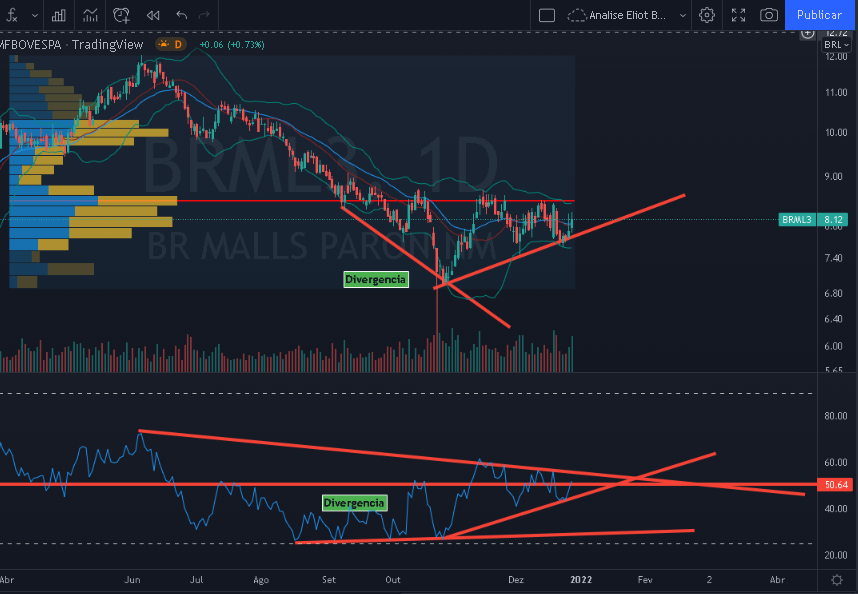This screenshot has height=594, width=858.
Task: Open the BRL currency dropdown
Action: coord(836,45)
